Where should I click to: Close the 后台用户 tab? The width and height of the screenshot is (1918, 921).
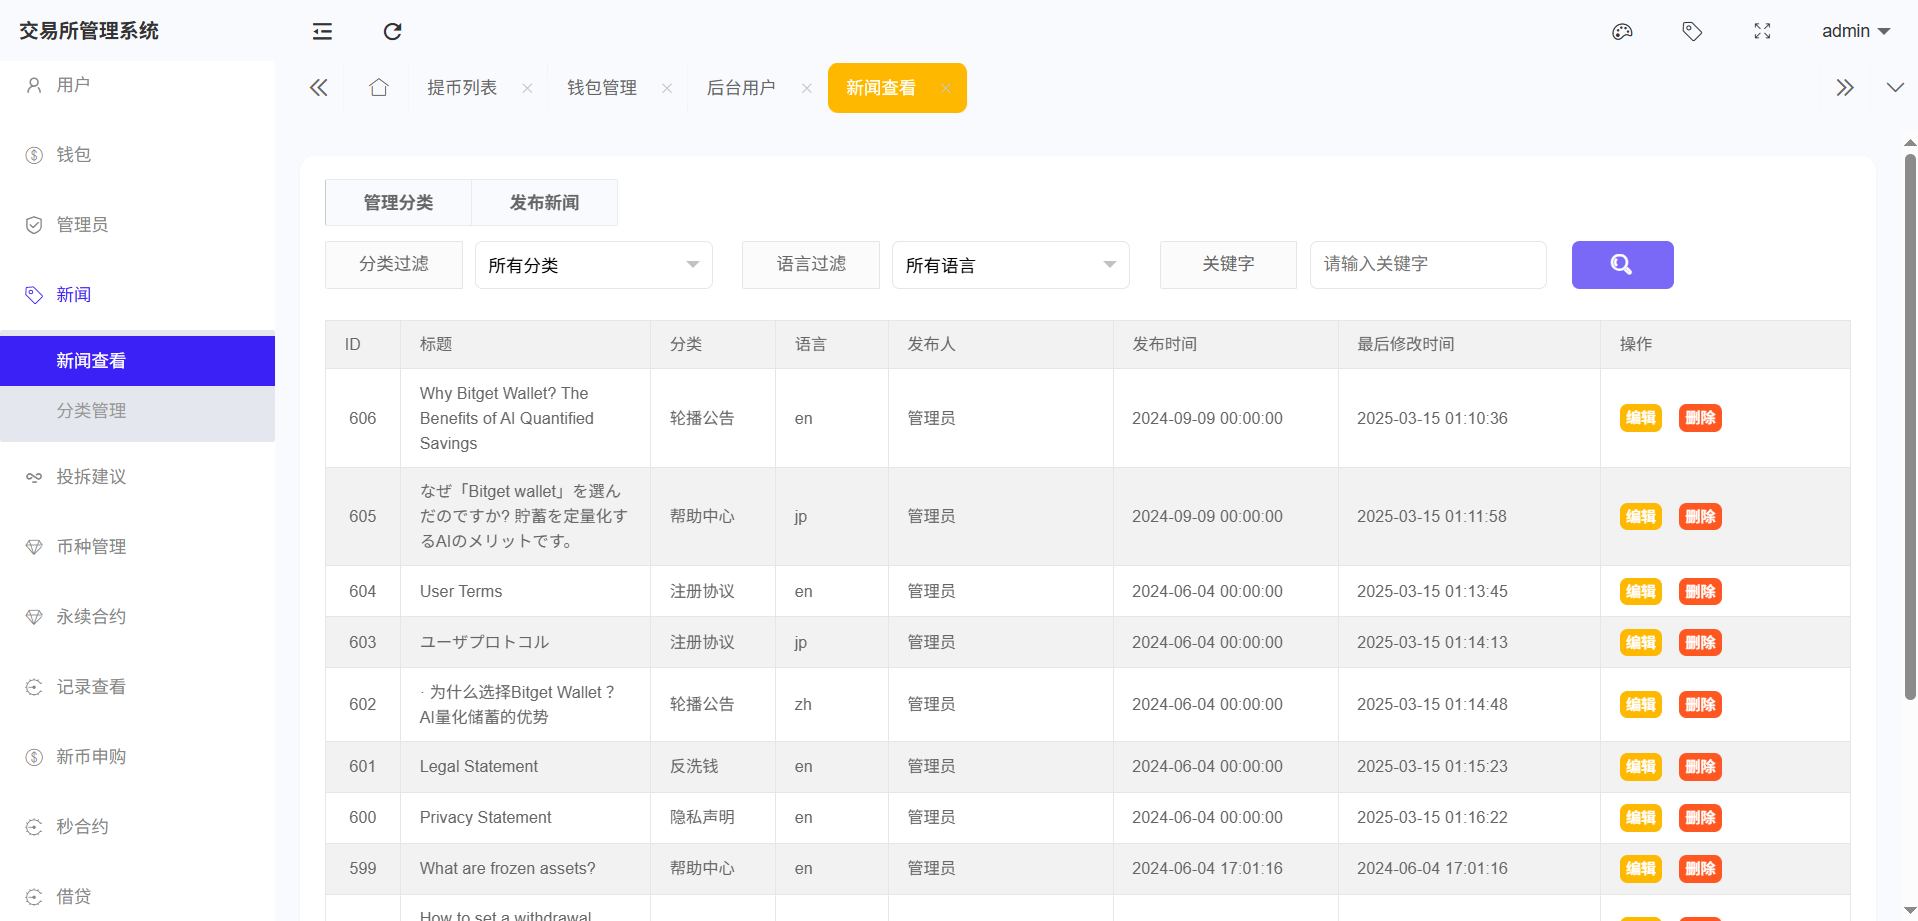coord(806,88)
